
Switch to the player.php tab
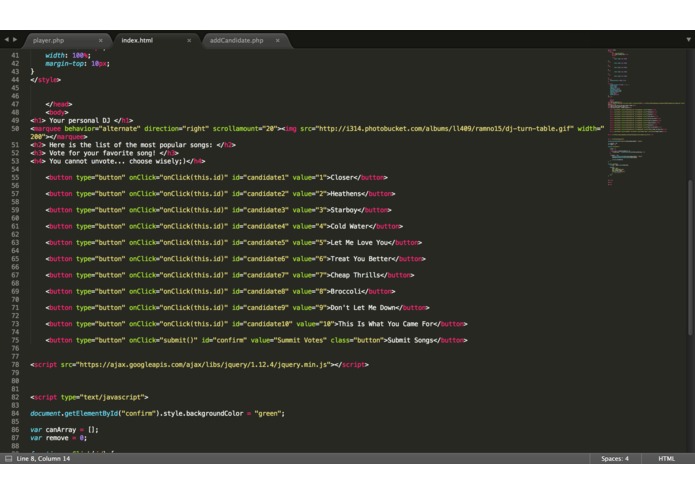49,40
